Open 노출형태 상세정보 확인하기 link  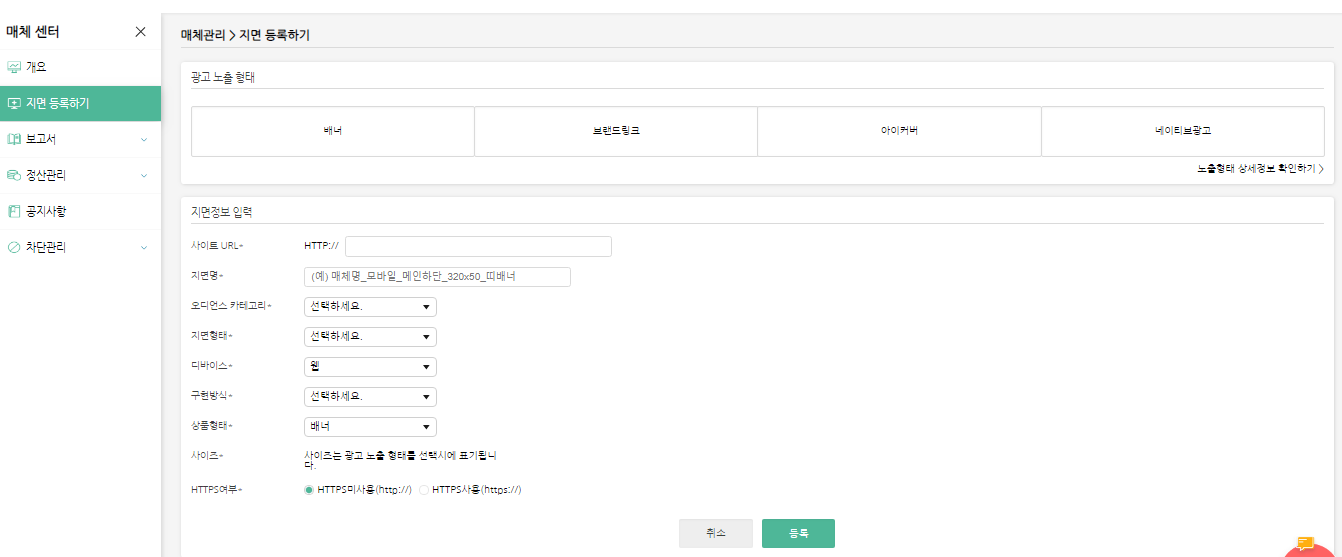[1260, 169]
